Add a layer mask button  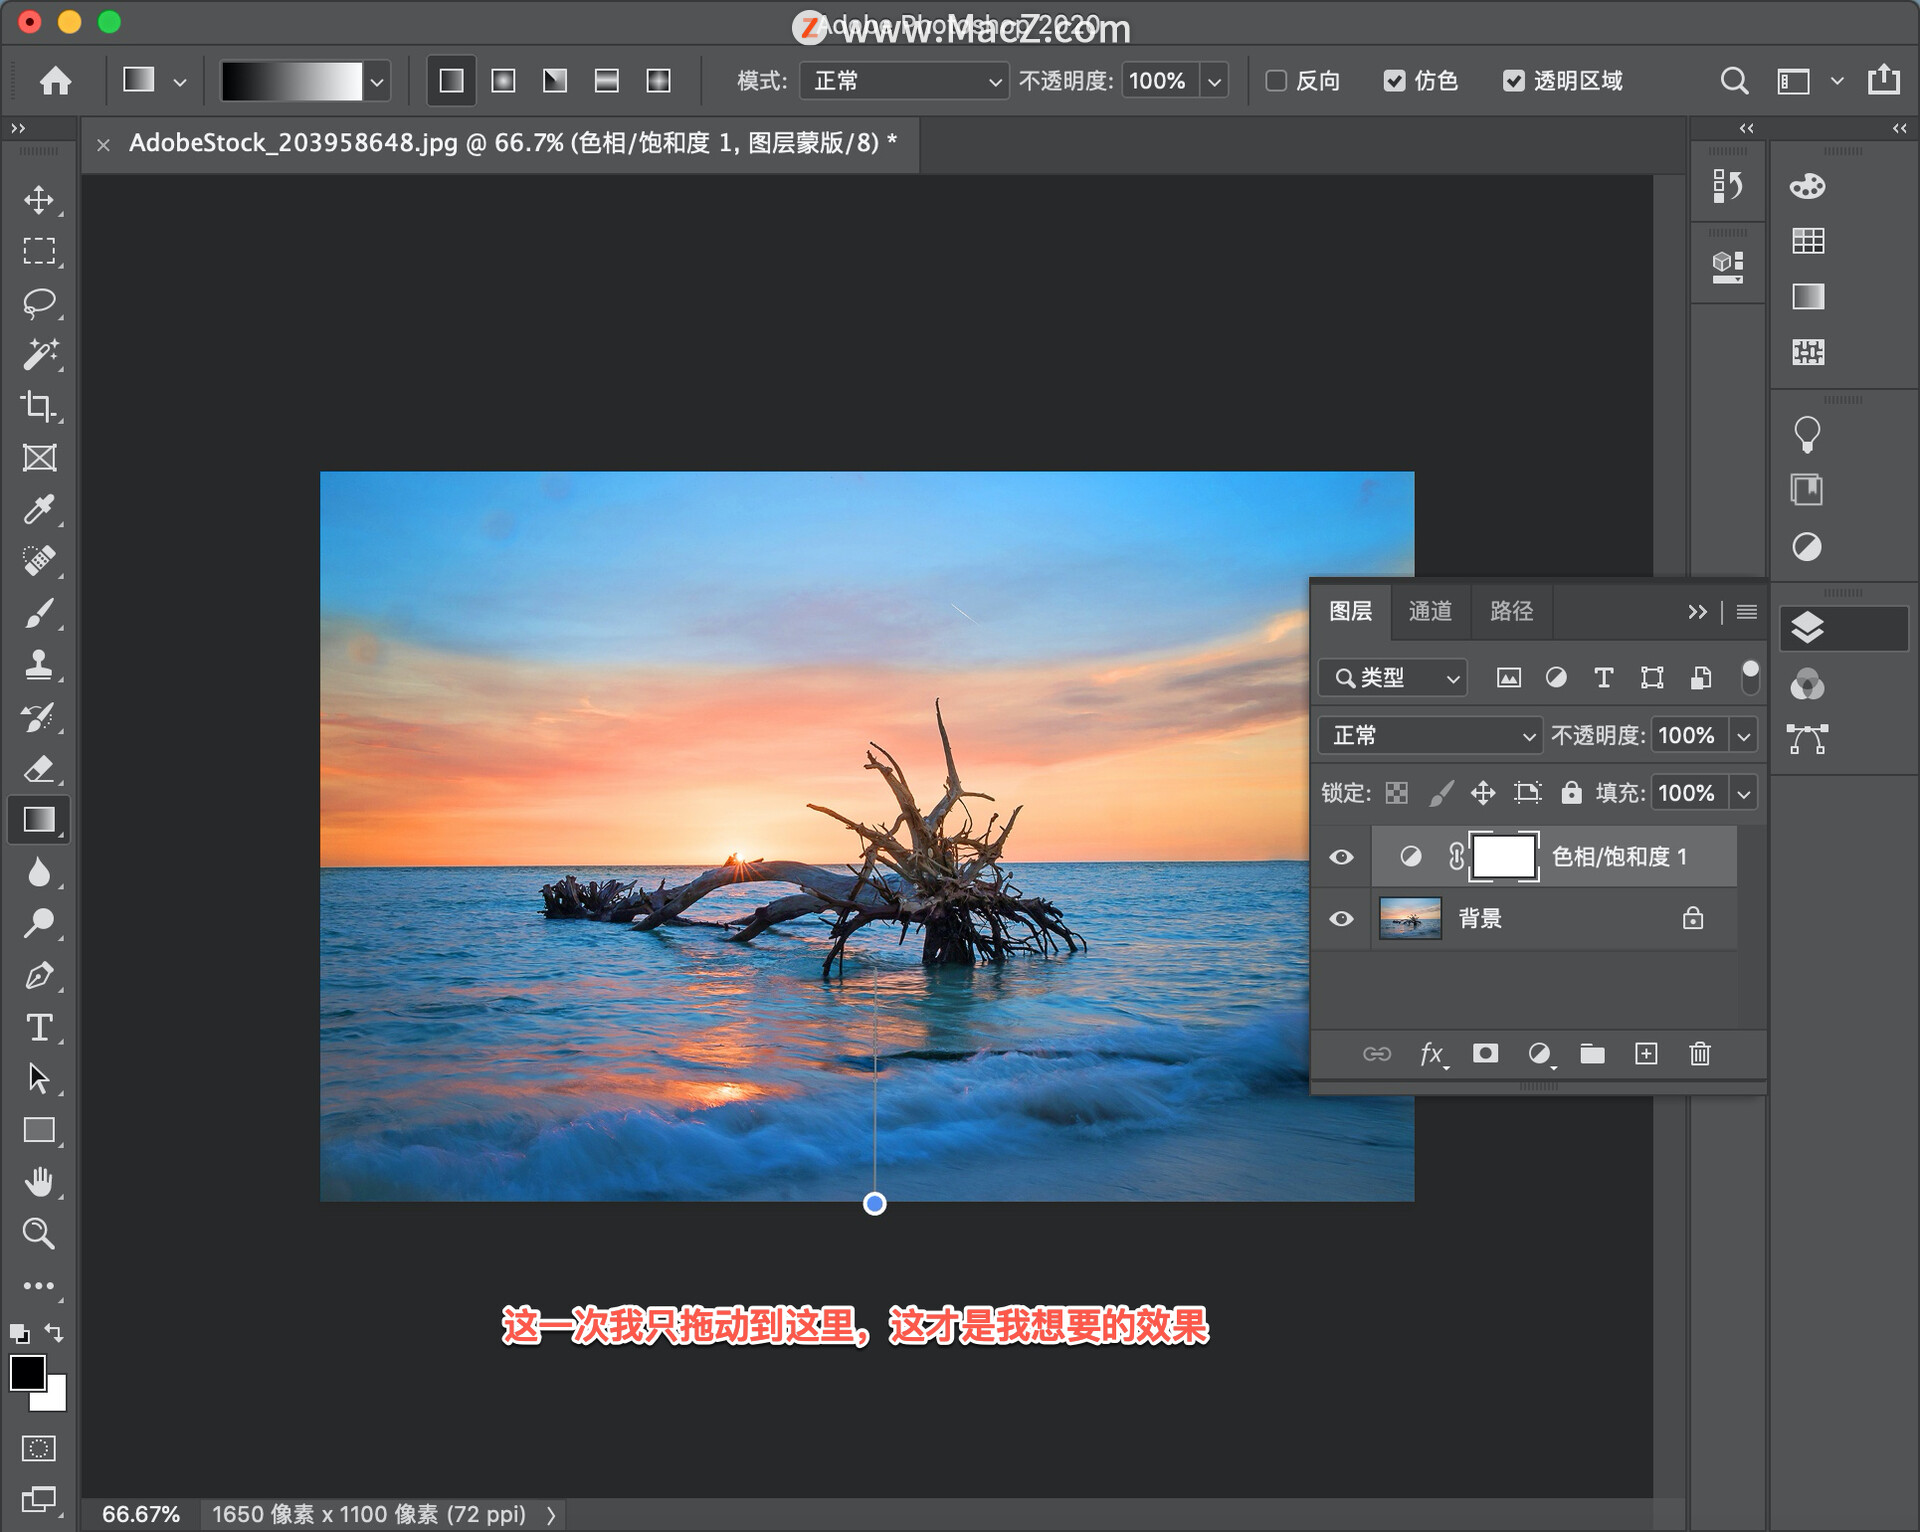pyautogui.click(x=1485, y=1053)
